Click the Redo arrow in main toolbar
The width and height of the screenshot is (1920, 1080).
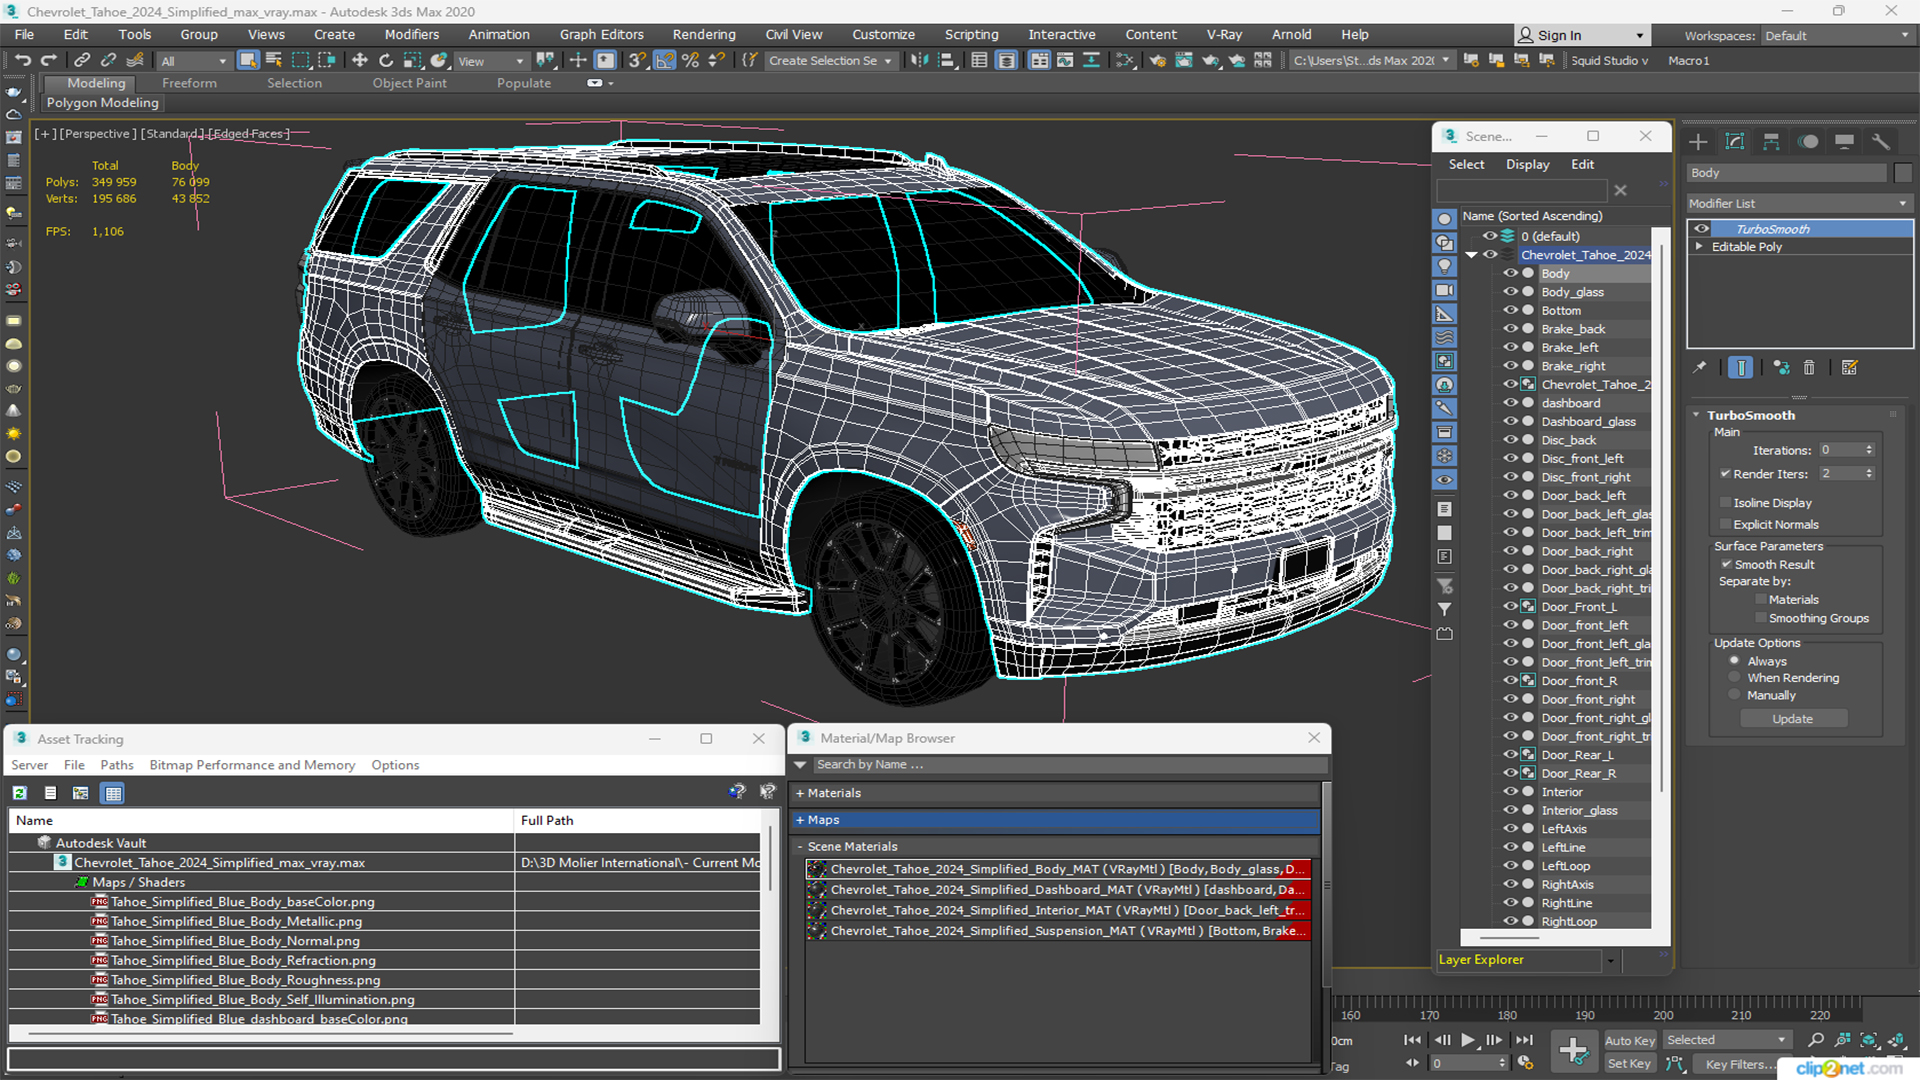48,60
